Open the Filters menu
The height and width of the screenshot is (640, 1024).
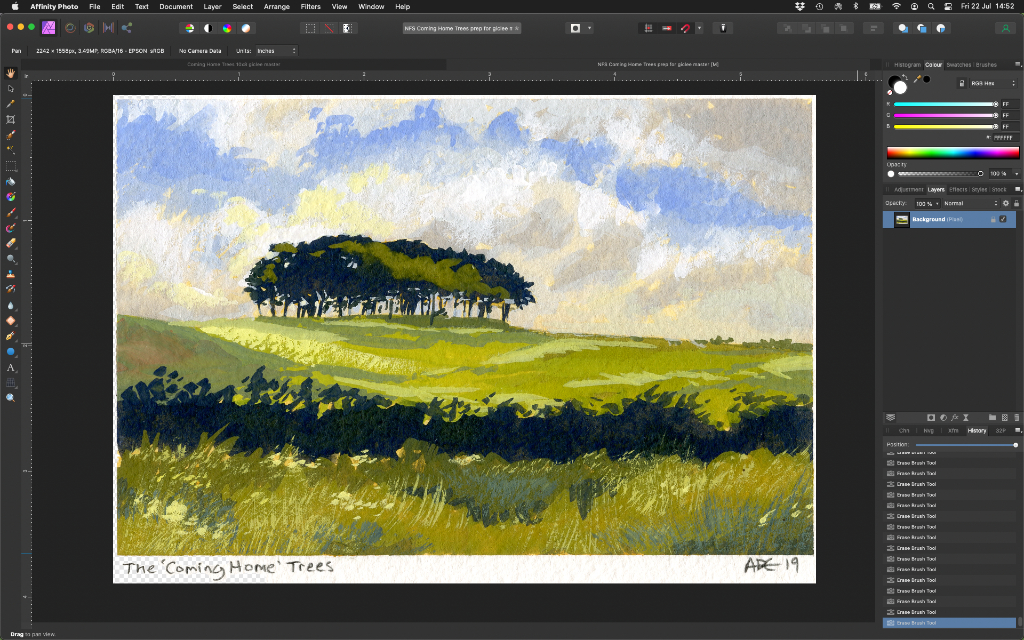[x=310, y=6]
